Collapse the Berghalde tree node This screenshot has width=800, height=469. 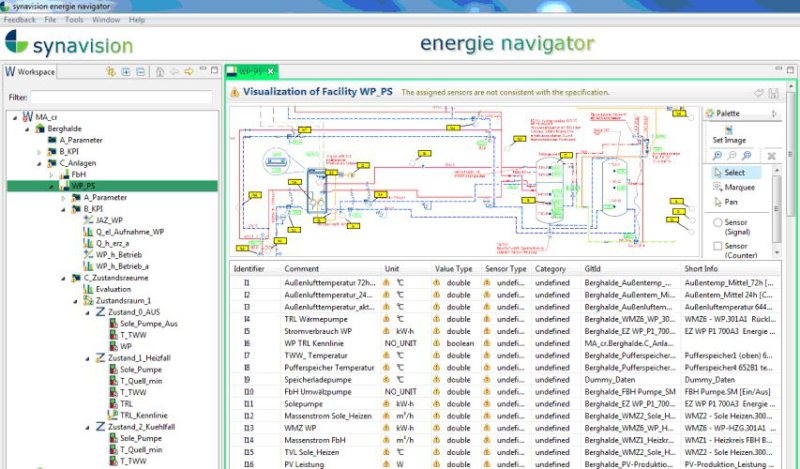point(27,129)
